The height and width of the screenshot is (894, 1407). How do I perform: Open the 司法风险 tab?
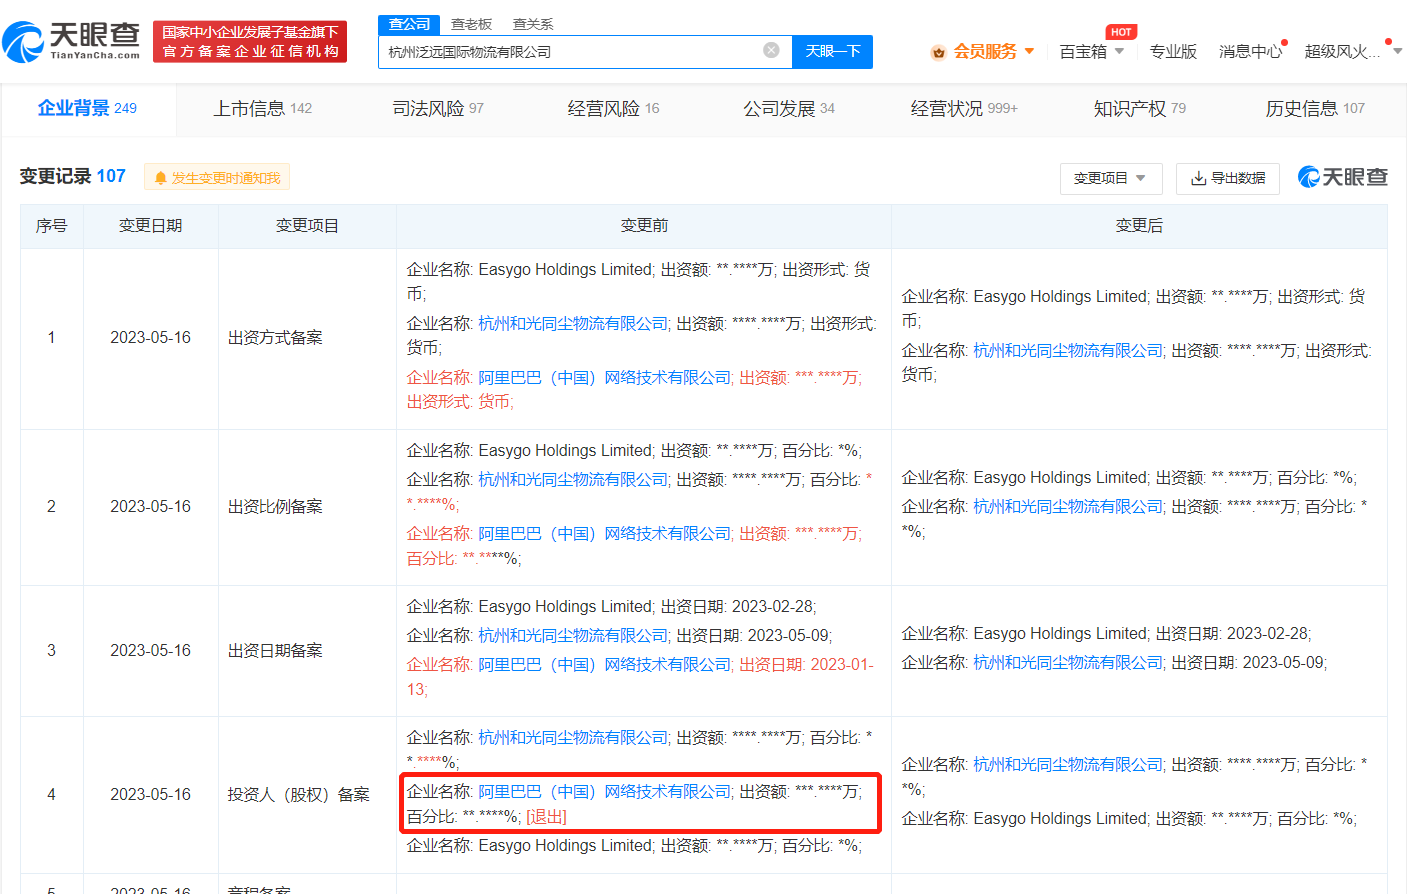click(x=438, y=108)
